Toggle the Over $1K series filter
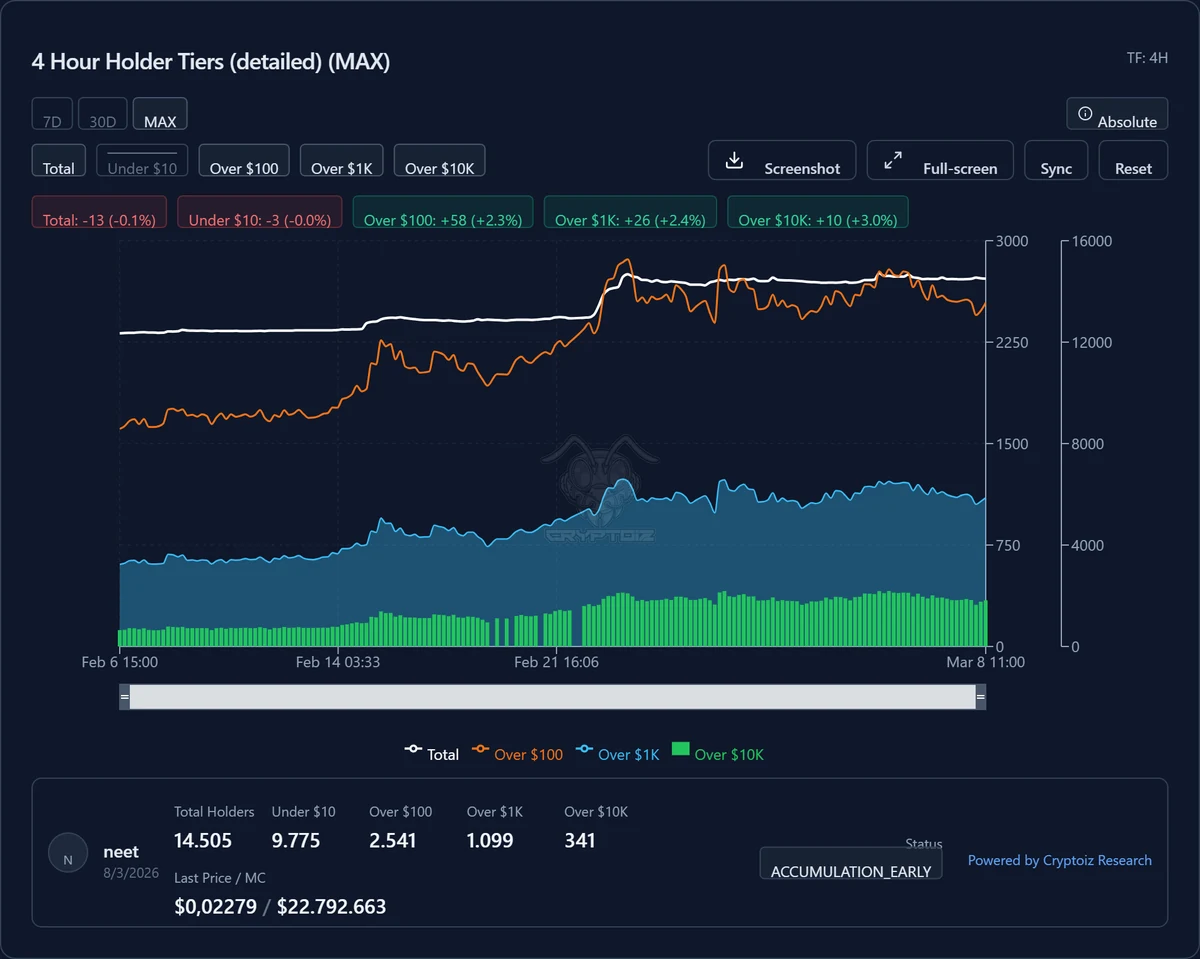 click(342, 160)
